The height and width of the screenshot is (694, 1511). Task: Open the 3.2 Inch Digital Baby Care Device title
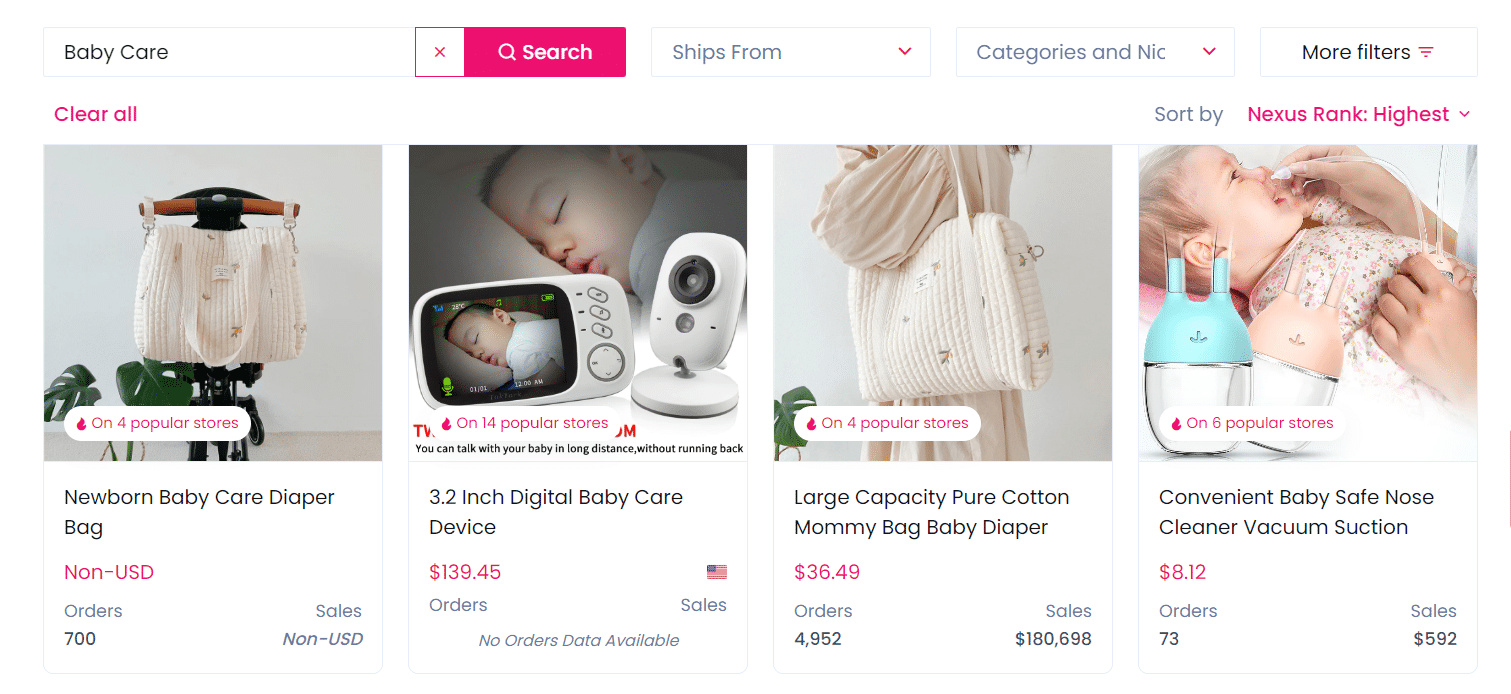click(556, 512)
